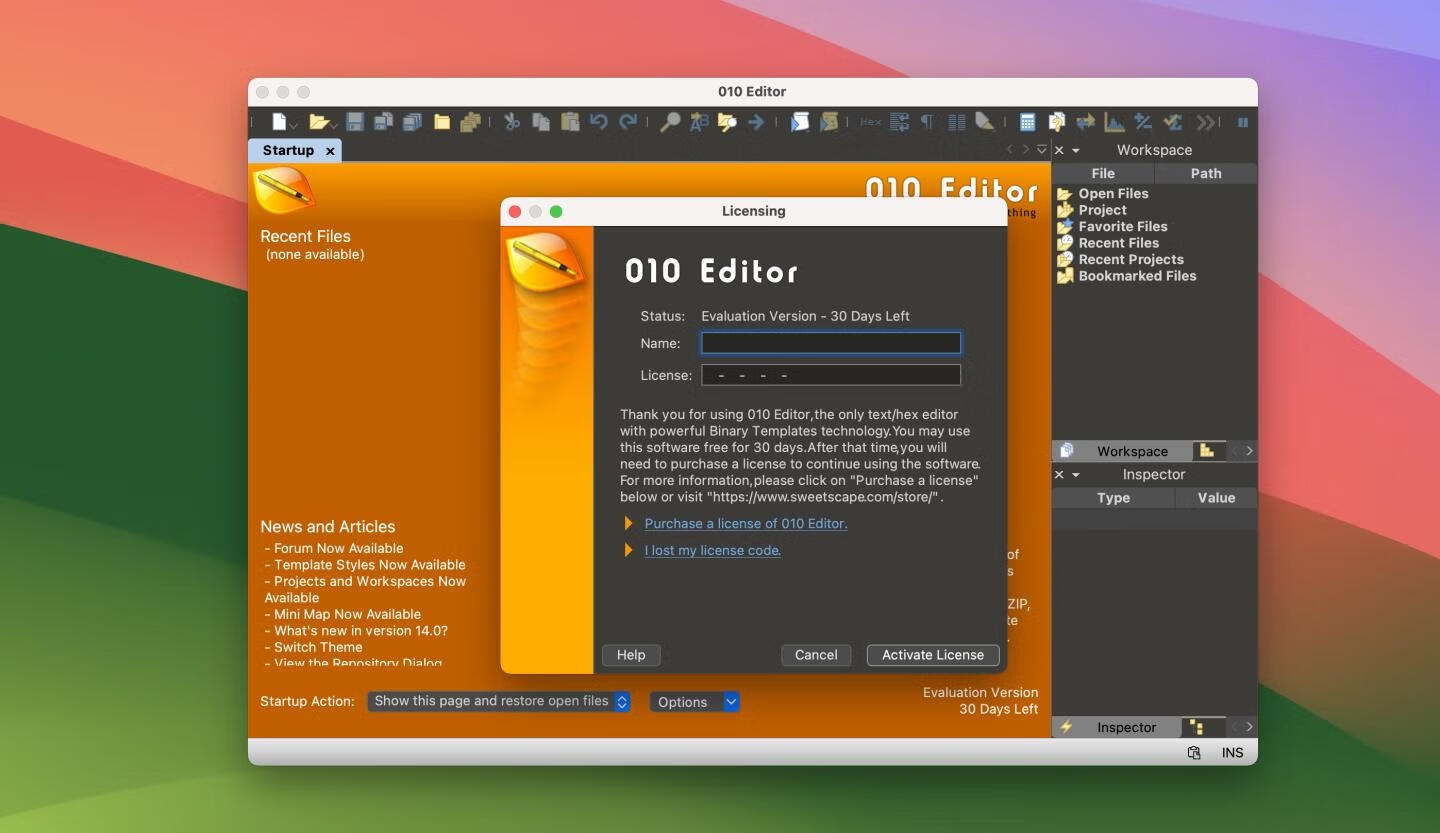Toggle the Hex edit mode icon
Image resolution: width=1440 pixels, height=833 pixels.
click(x=871, y=122)
